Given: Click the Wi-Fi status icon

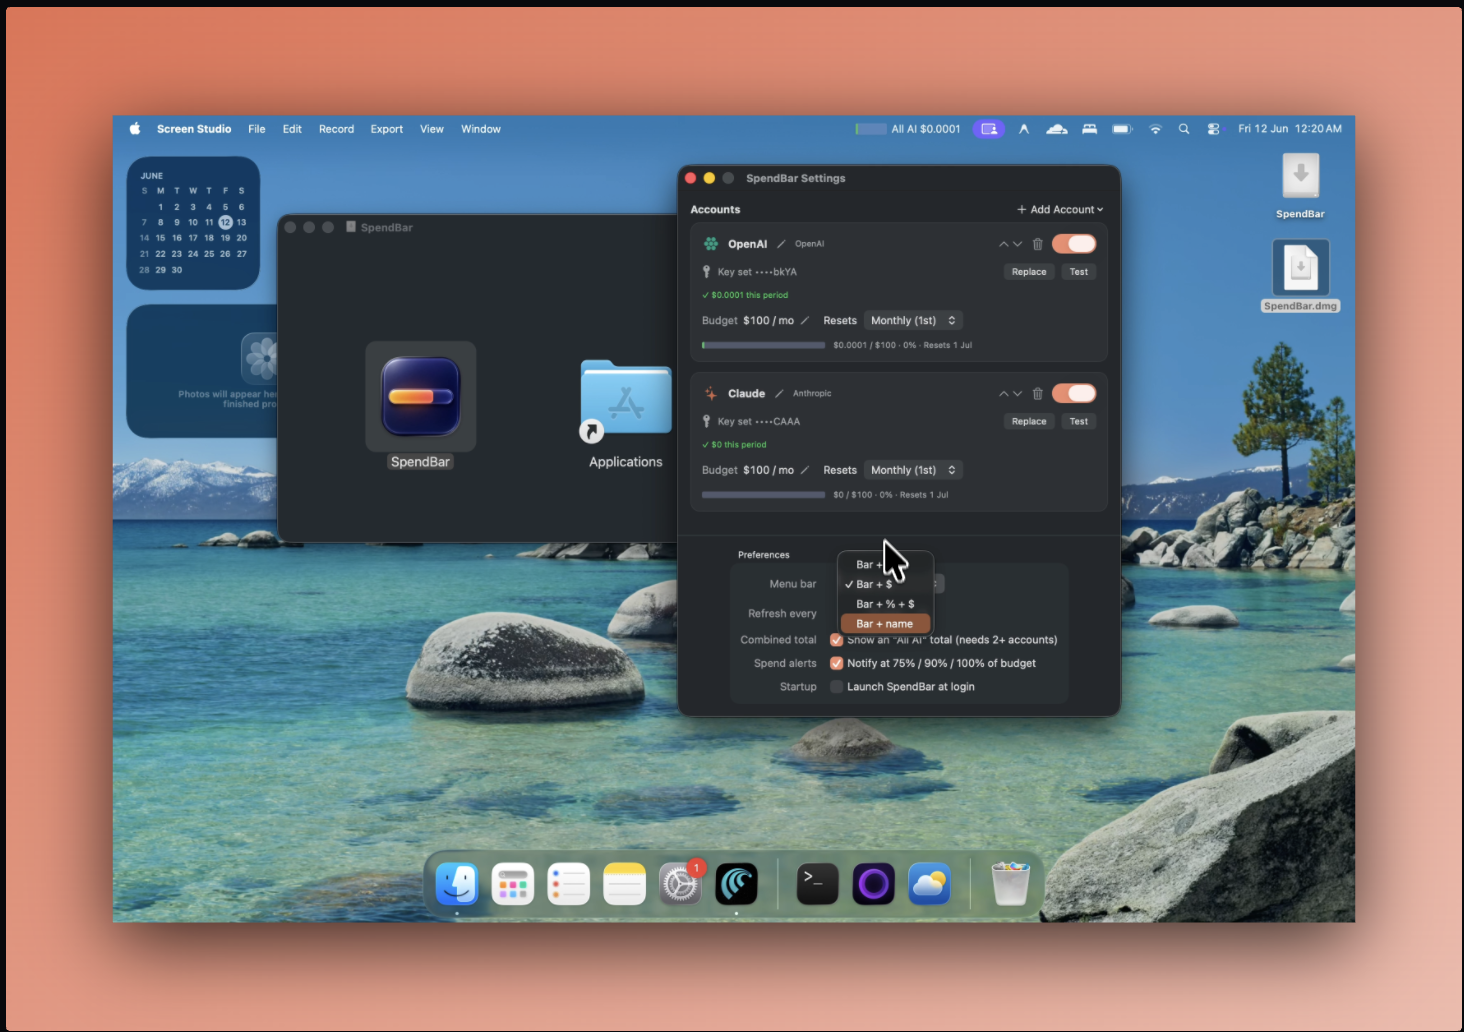Looking at the screenshot, I should (1155, 129).
